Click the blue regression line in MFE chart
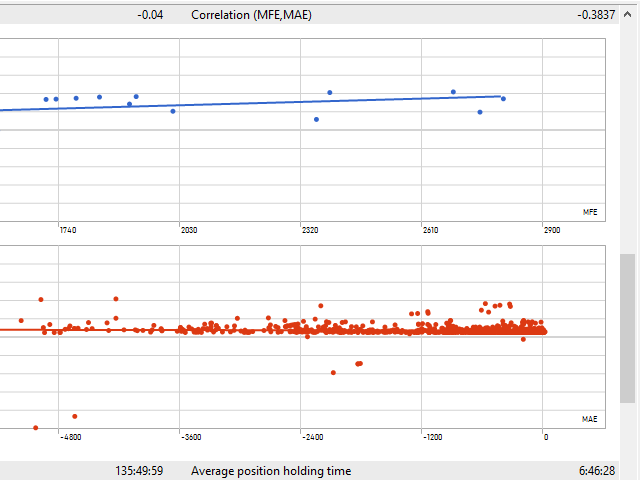Image resolution: width=640 pixels, height=480 pixels. 250,103
